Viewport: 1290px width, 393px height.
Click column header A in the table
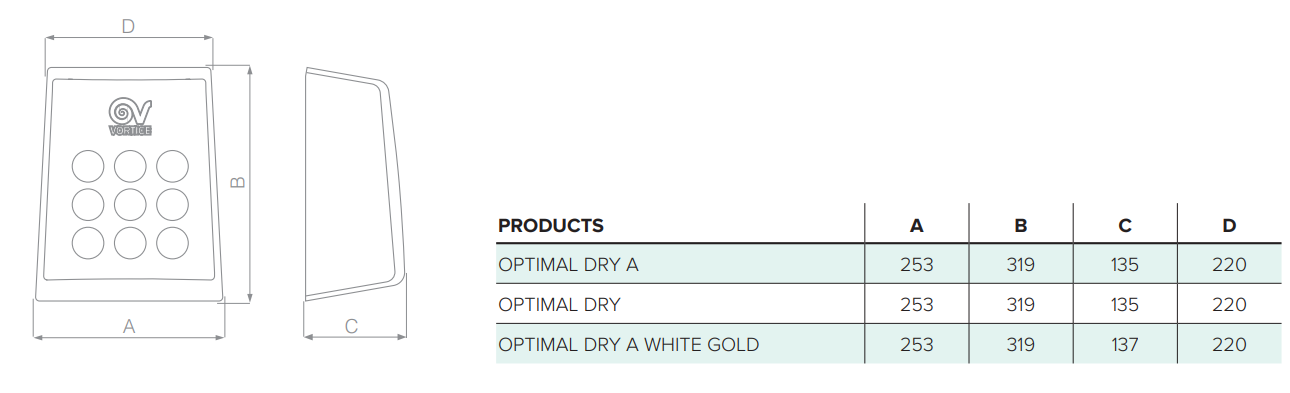click(917, 225)
